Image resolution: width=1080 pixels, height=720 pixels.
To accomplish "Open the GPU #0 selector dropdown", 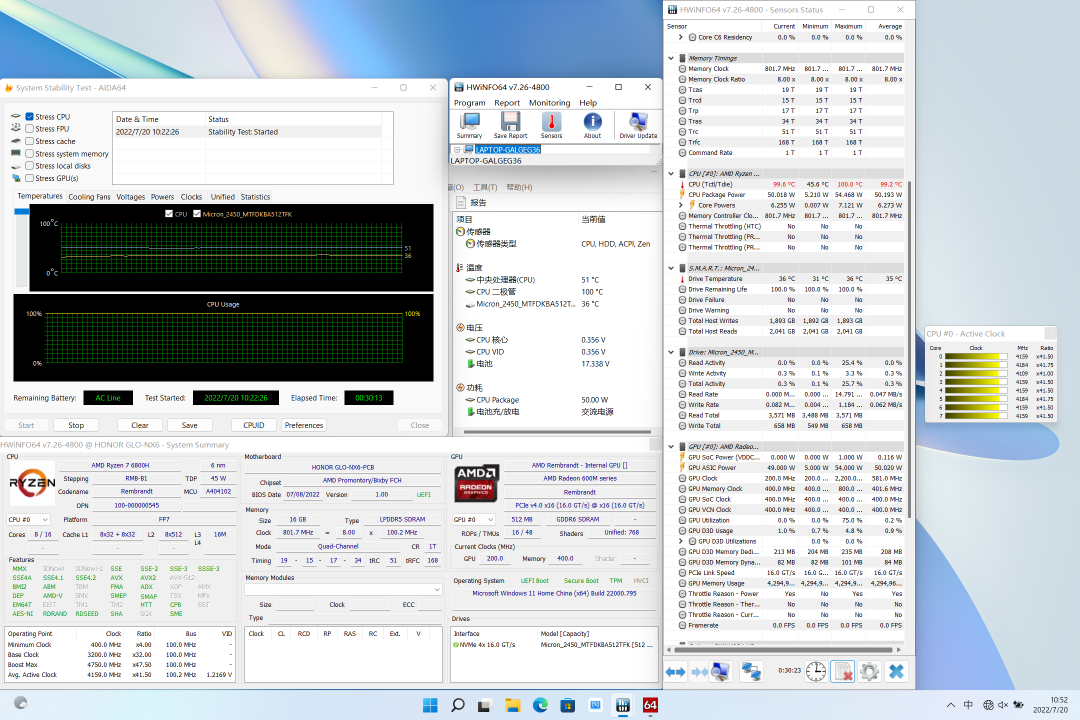I will (x=475, y=520).
